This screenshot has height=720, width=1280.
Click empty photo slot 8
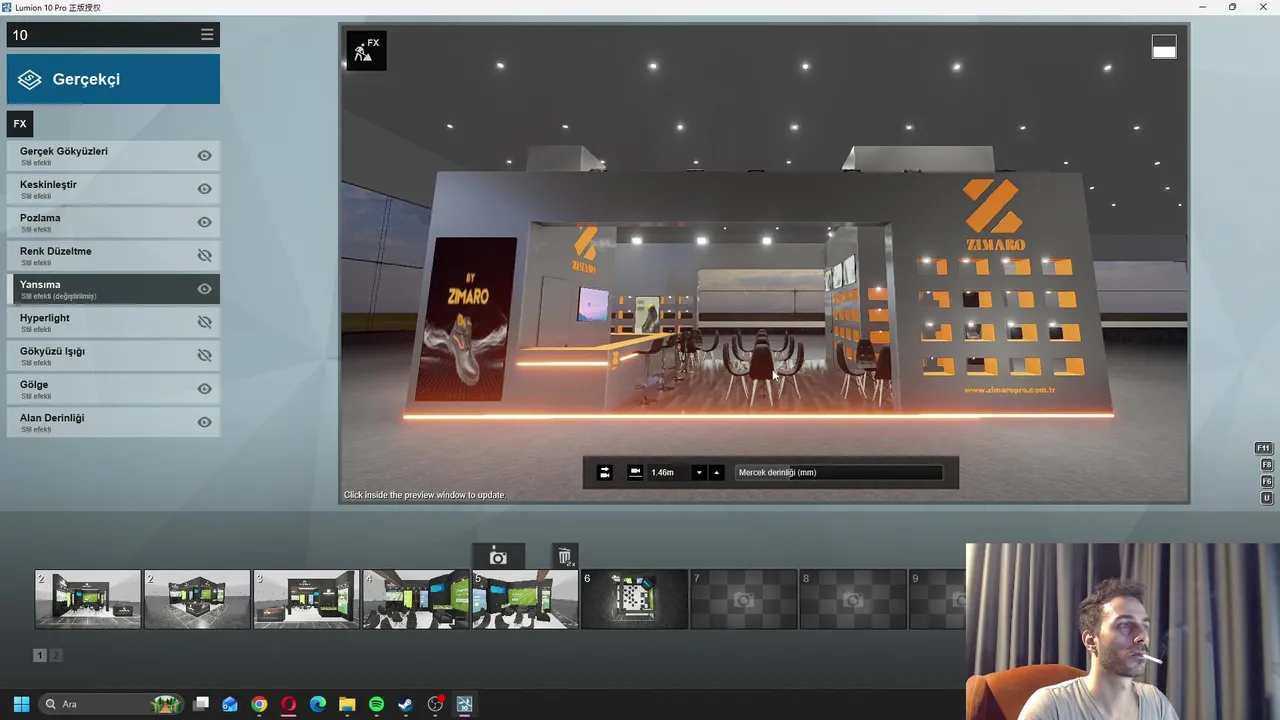point(853,599)
